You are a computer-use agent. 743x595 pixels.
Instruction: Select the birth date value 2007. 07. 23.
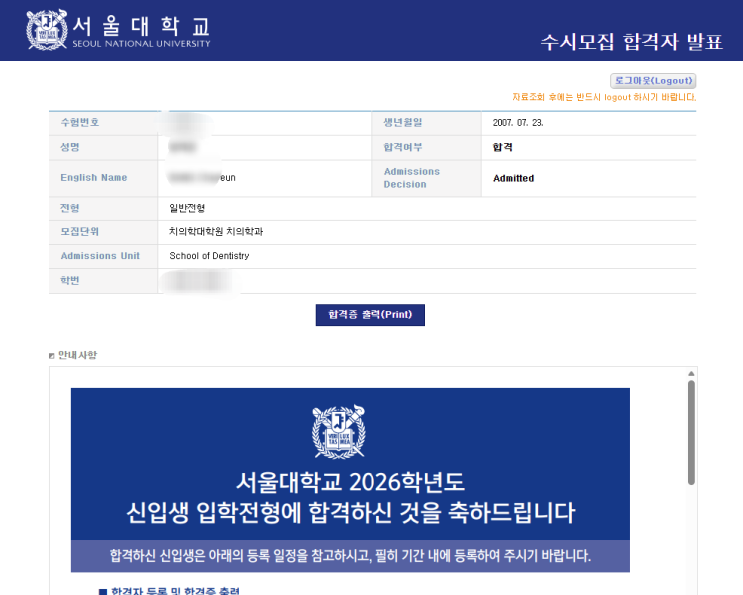[x=518, y=123]
